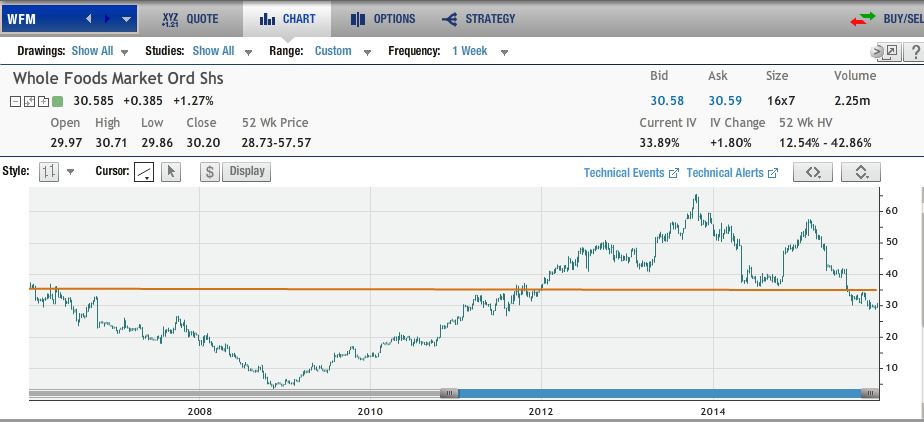Collapse quote panel with minus box

17,101
